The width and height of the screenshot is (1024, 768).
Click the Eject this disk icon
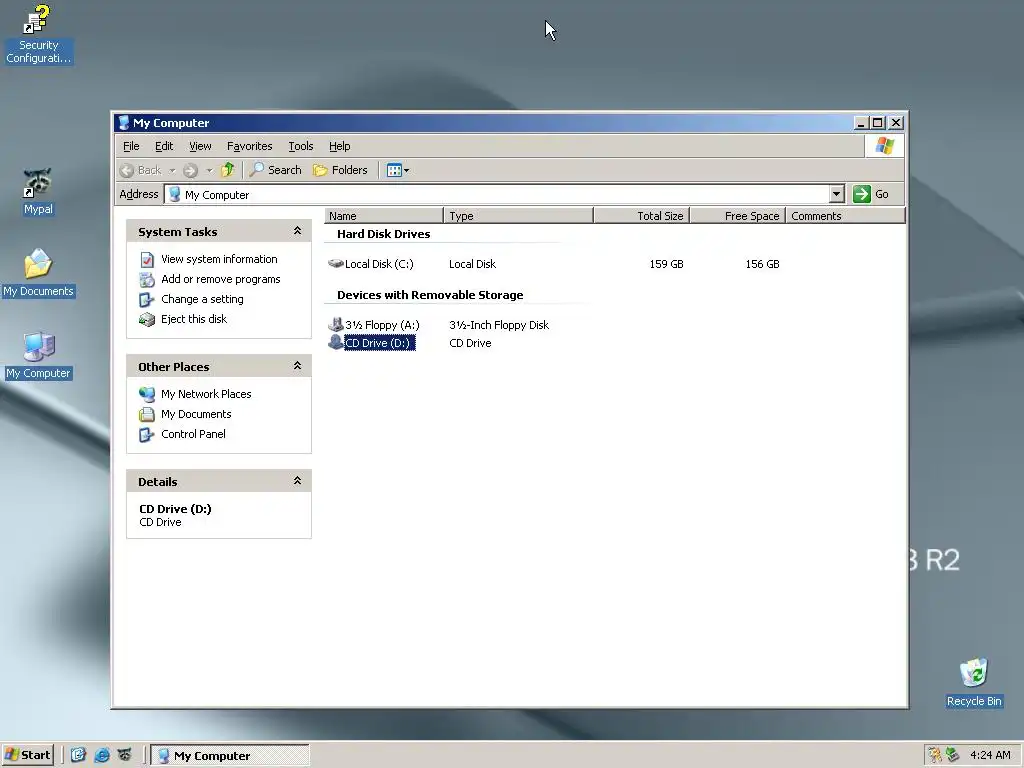pyautogui.click(x=147, y=319)
